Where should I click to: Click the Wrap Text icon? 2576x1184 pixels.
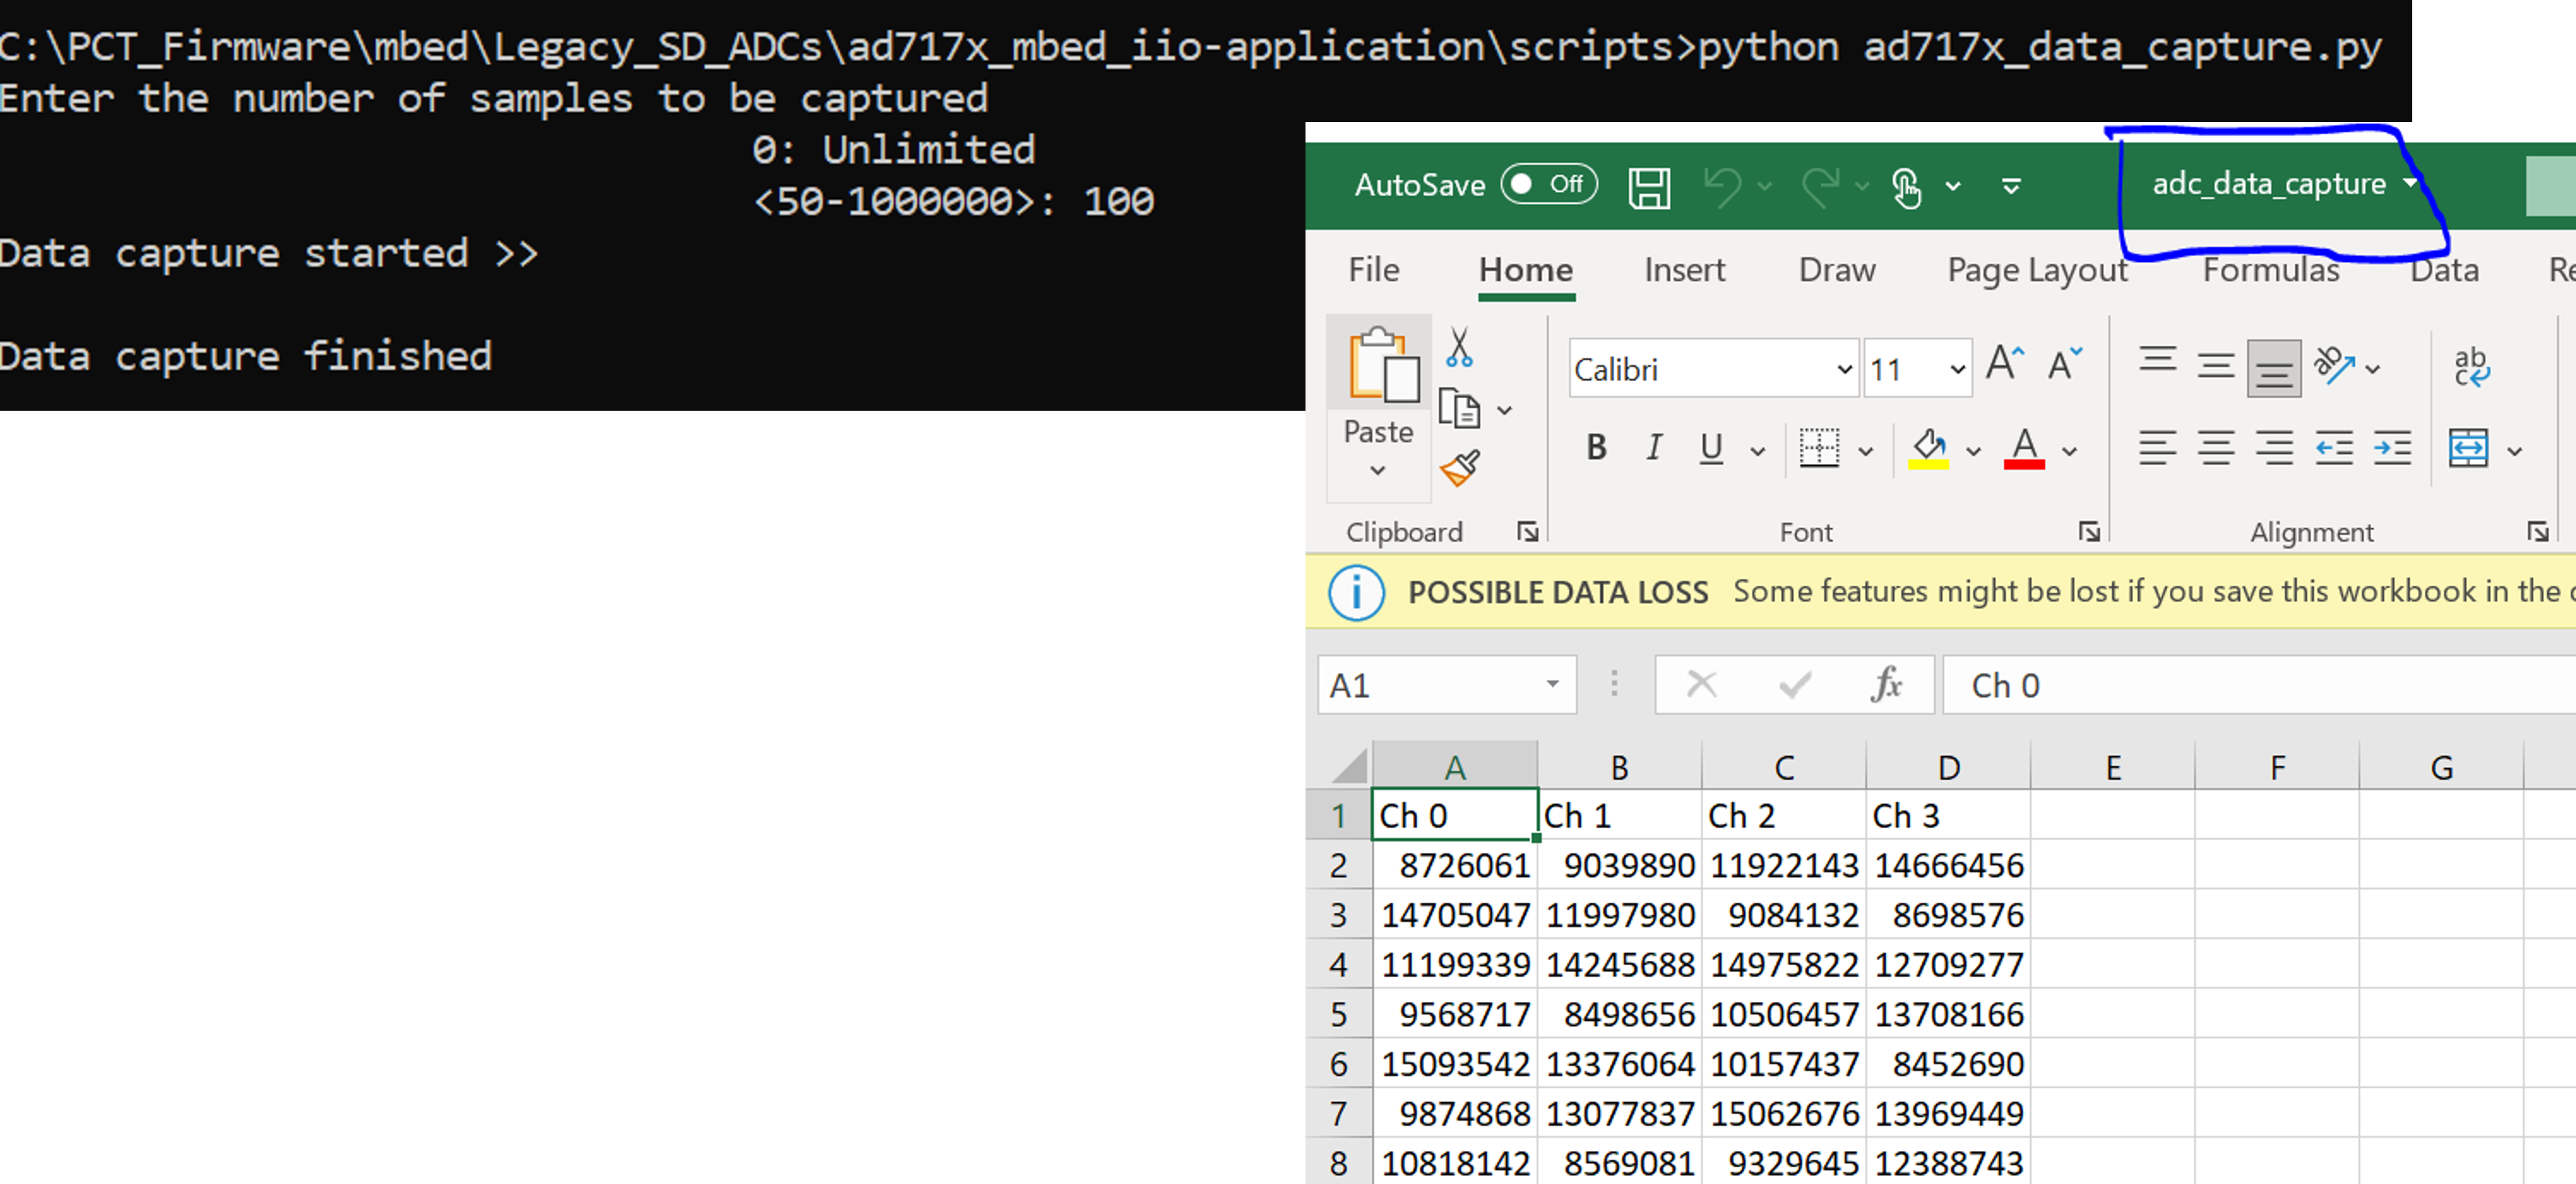[2471, 367]
